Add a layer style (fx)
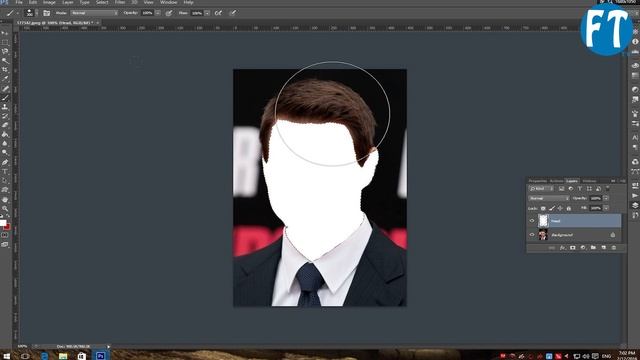 (562, 248)
